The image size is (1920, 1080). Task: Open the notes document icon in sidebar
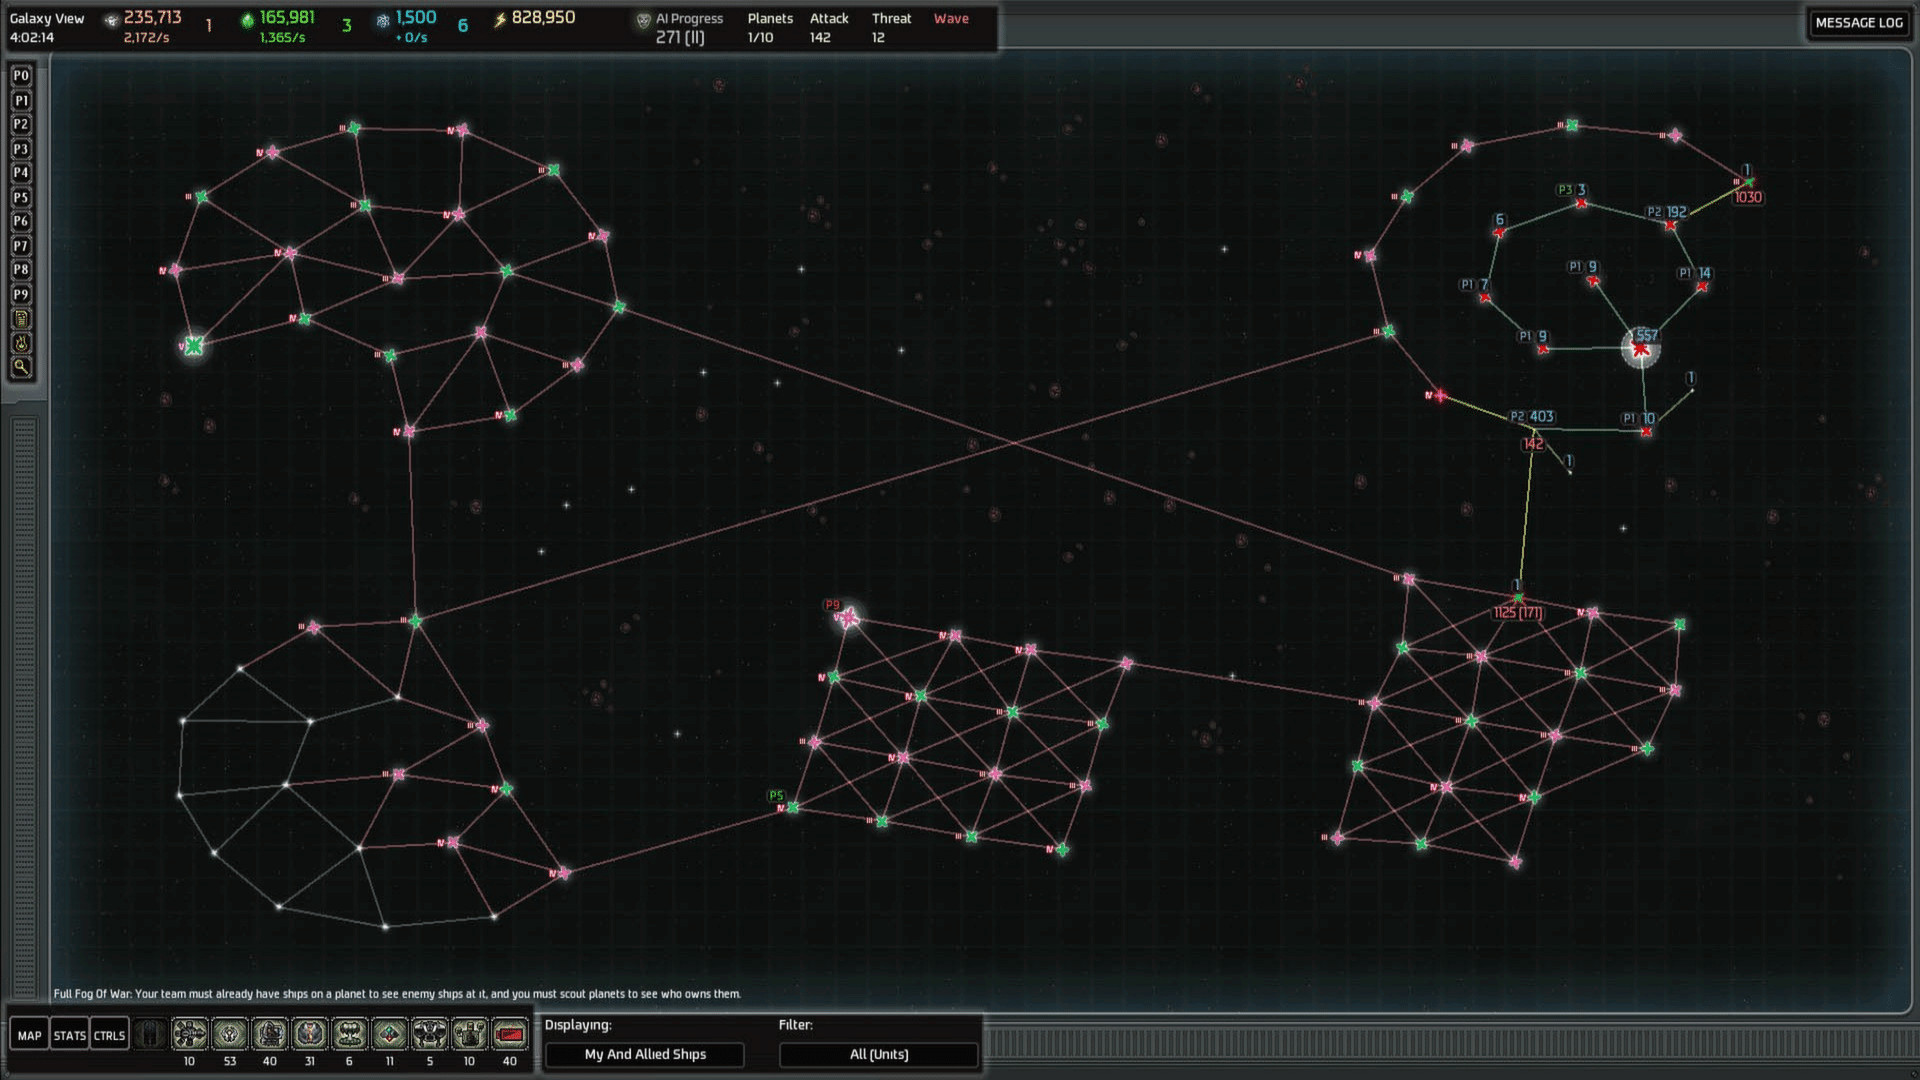click(21, 319)
